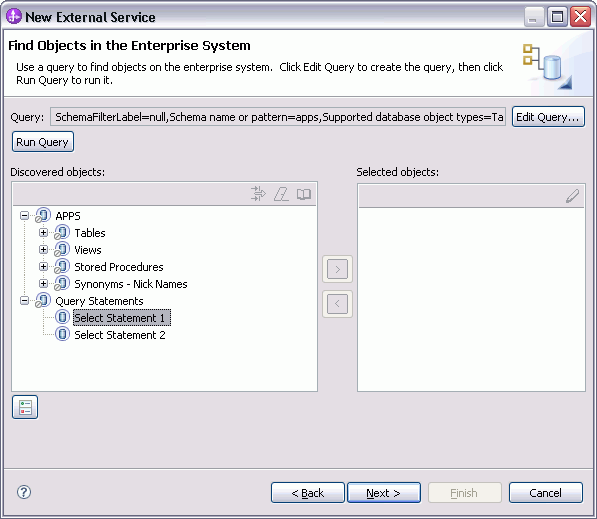Select Select Statement 2 in tree

click(120, 335)
